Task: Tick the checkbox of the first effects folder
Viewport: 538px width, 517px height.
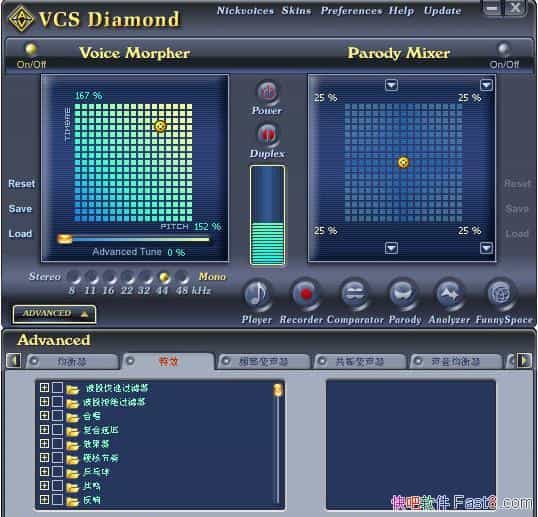Action: coord(57,388)
